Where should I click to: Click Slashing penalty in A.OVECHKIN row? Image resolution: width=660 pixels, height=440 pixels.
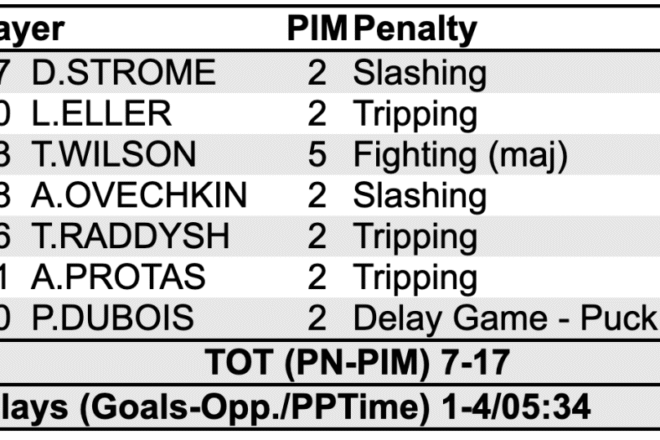[420, 197]
